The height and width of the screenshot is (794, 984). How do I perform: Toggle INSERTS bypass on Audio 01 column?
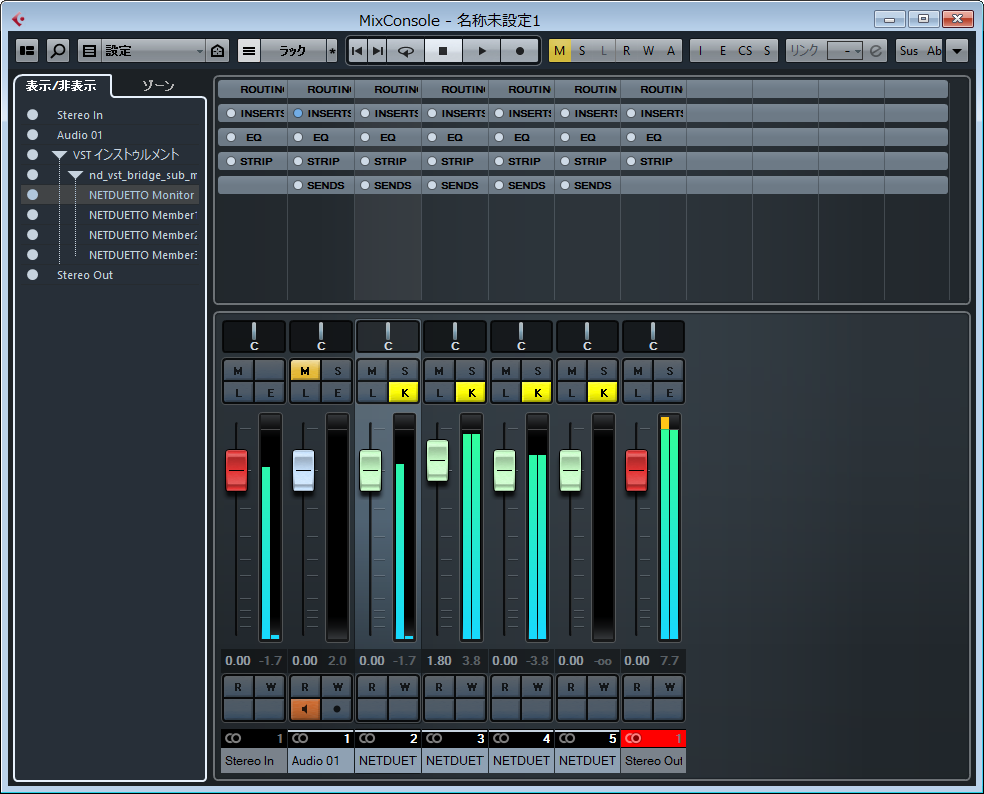tap(298, 114)
